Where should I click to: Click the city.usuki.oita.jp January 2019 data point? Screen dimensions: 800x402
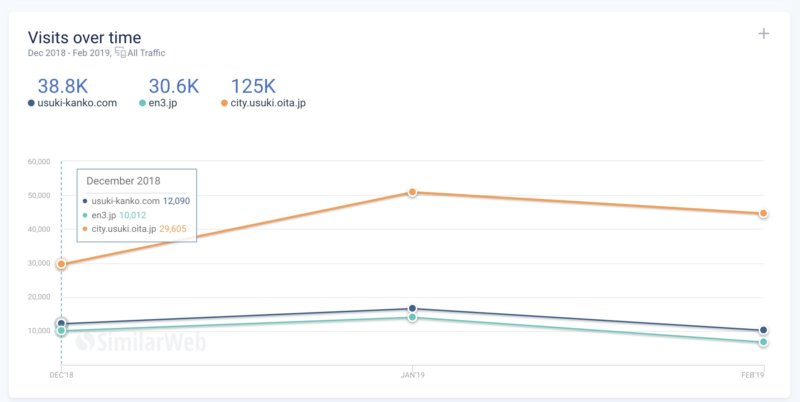[412, 192]
